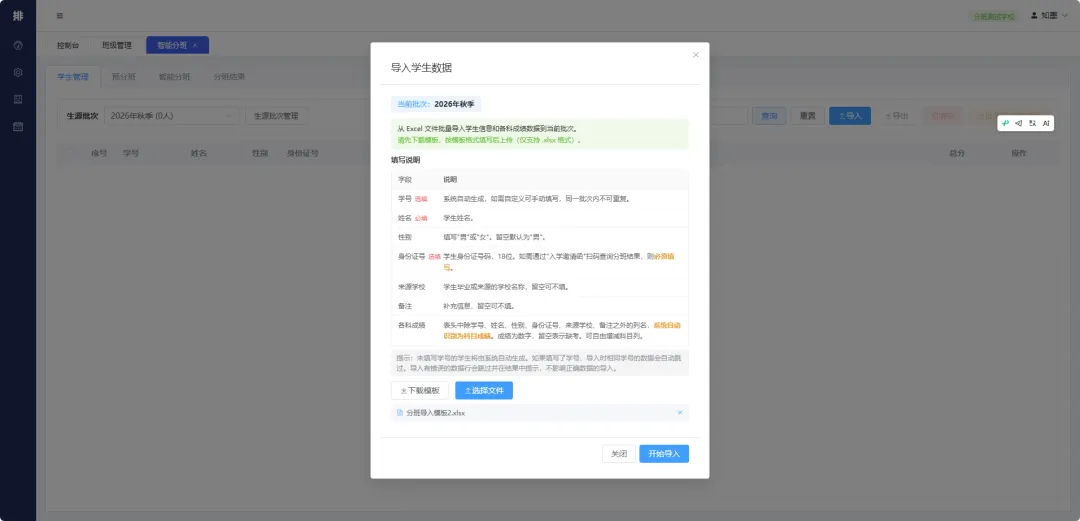Click the 下载模板 button
Screen dimensions: 1080x521
pos(419,391)
